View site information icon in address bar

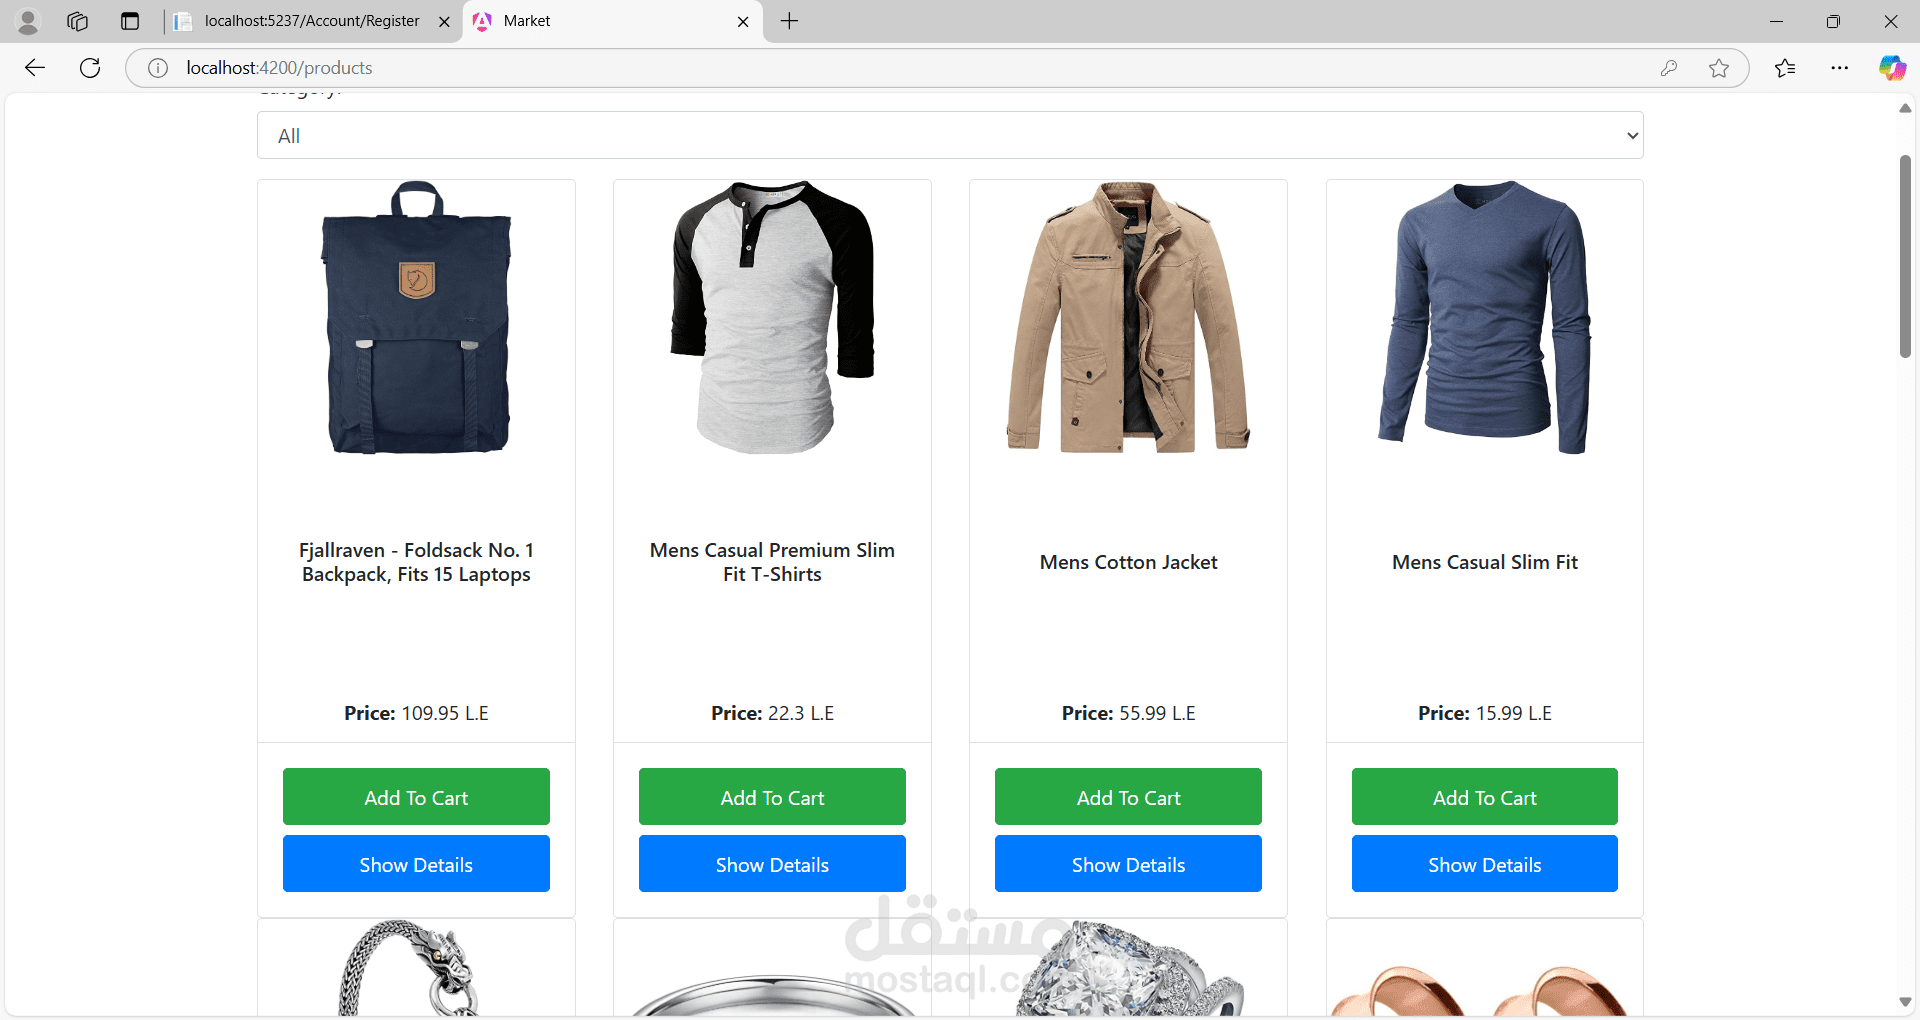158,68
